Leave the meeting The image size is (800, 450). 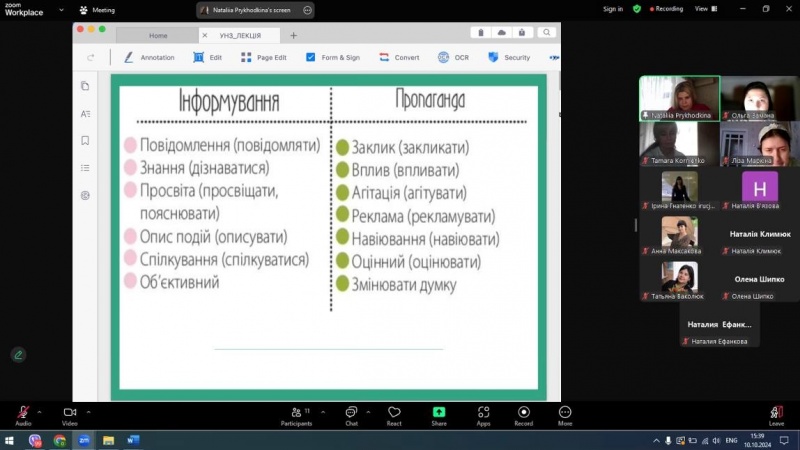coord(776,414)
